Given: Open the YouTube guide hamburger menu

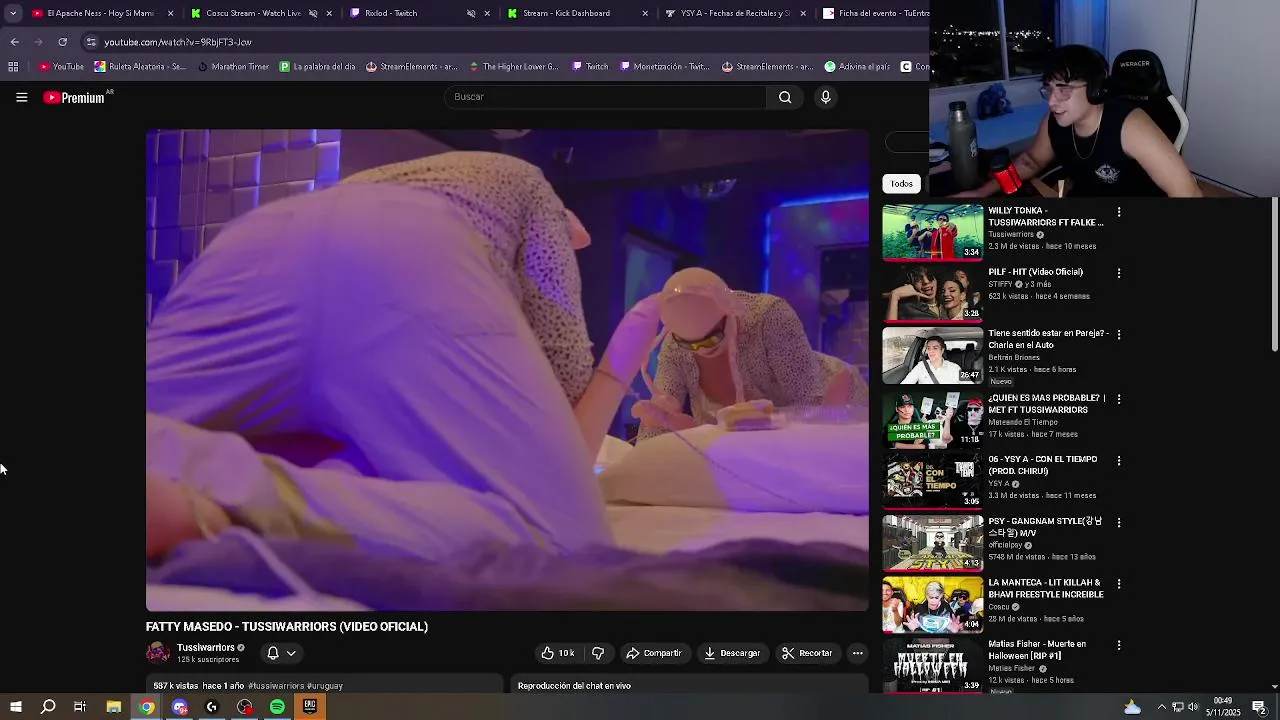Looking at the screenshot, I should 21,97.
